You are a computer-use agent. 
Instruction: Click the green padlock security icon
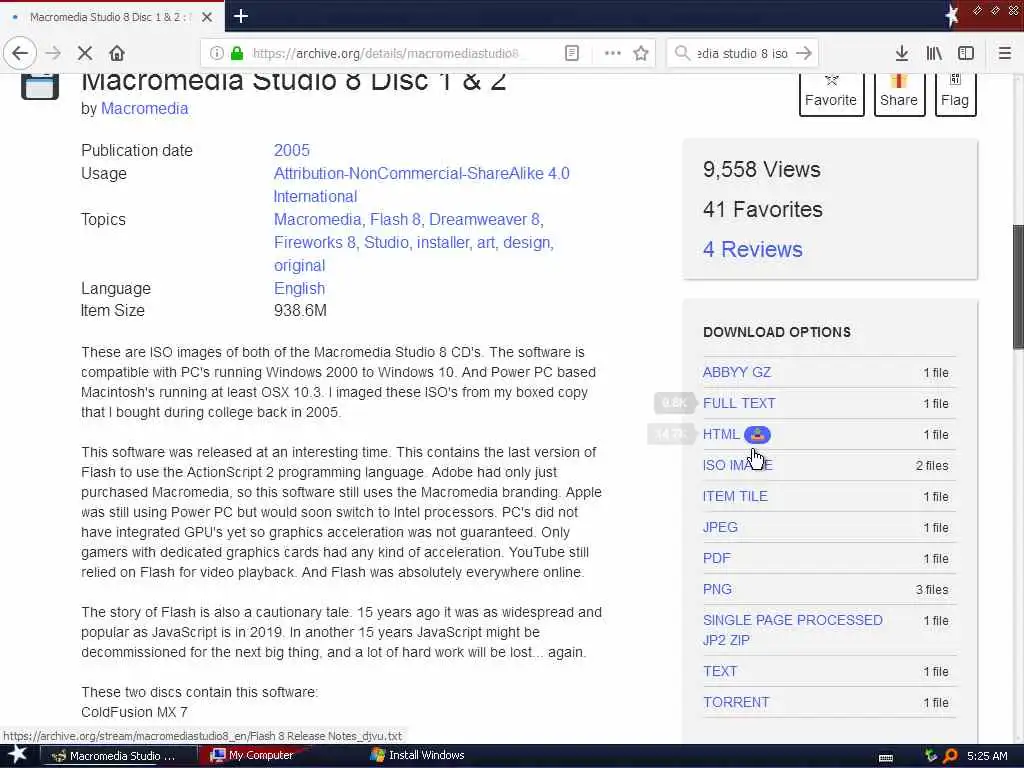pos(238,53)
